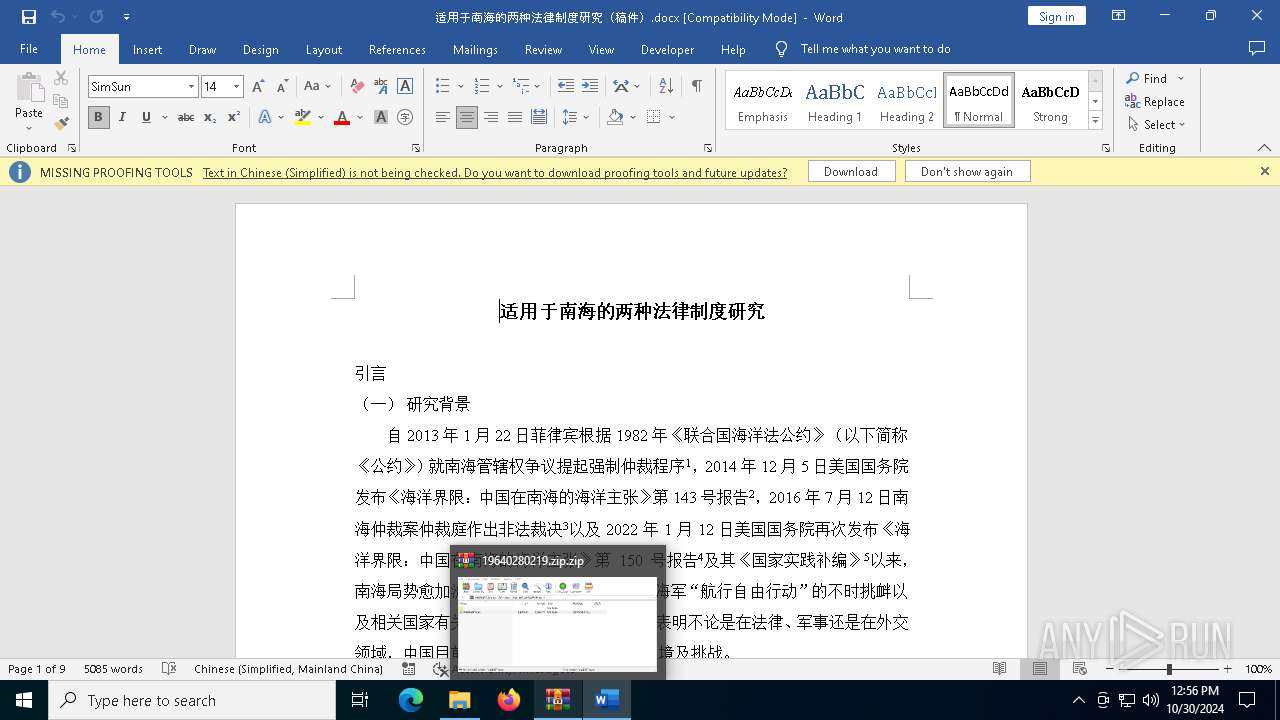This screenshot has width=1280, height=720.
Task: Toggle Italic formatting
Action: (122, 117)
